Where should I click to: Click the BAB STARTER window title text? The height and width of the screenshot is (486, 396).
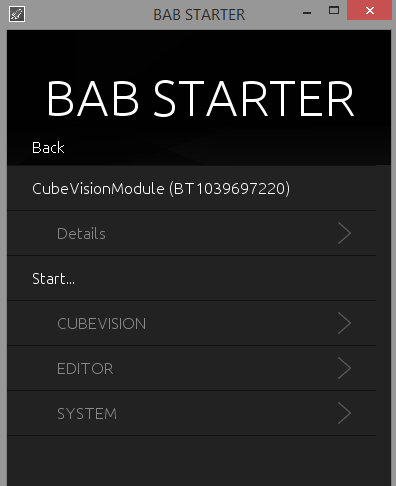[199, 15]
